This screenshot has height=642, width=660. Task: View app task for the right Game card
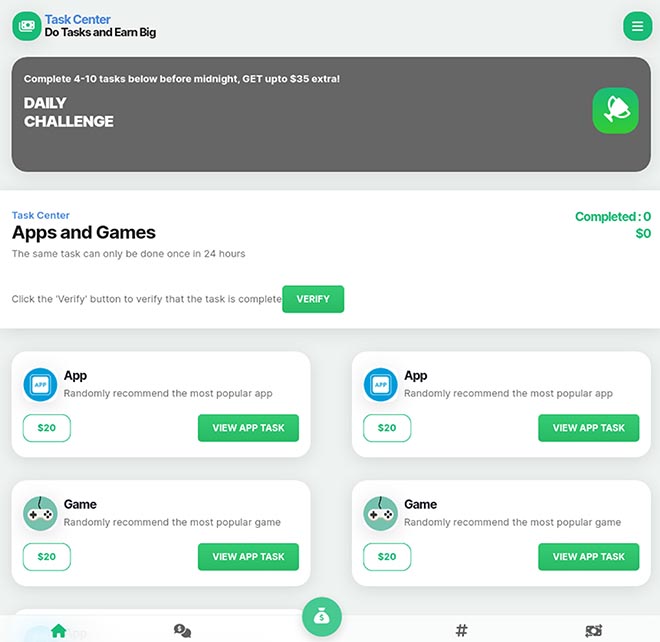[588, 557]
